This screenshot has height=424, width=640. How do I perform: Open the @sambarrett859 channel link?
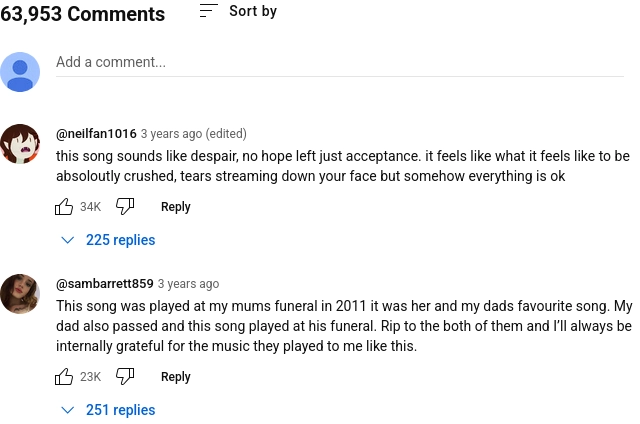tap(104, 283)
